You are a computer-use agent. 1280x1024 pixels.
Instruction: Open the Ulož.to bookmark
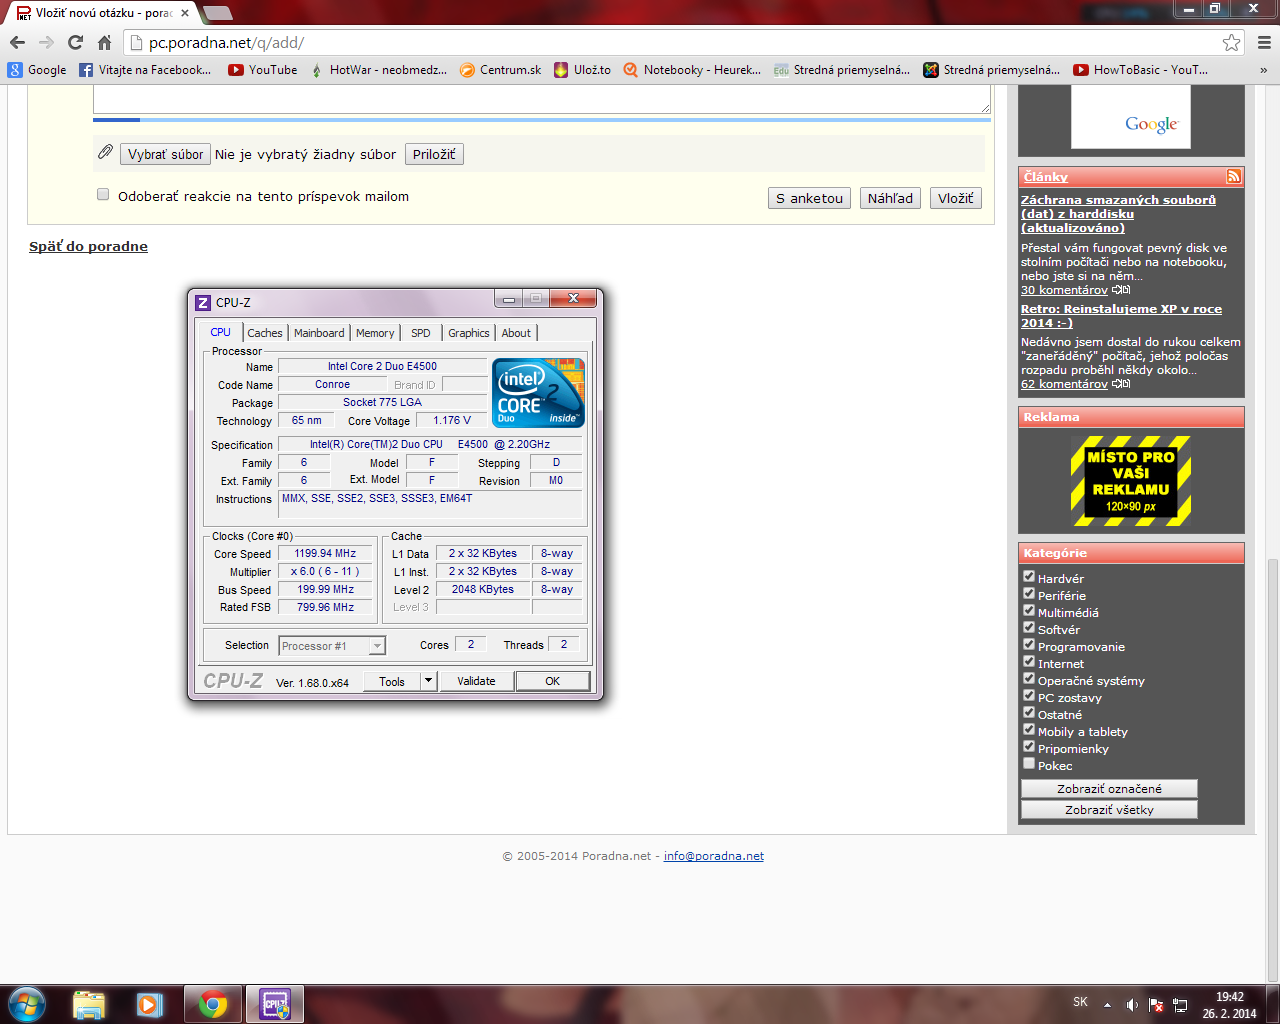click(582, 70)
